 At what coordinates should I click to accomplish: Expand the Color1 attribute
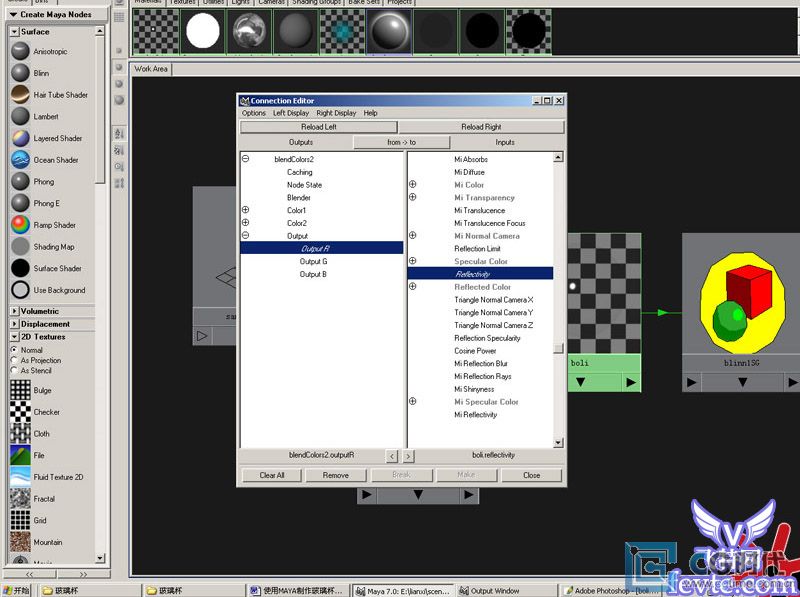tap(245, 210)
